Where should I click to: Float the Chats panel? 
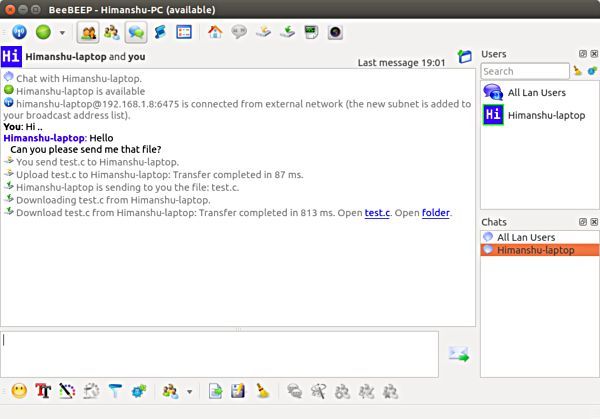pyautogui.click(x=582, y=222)
